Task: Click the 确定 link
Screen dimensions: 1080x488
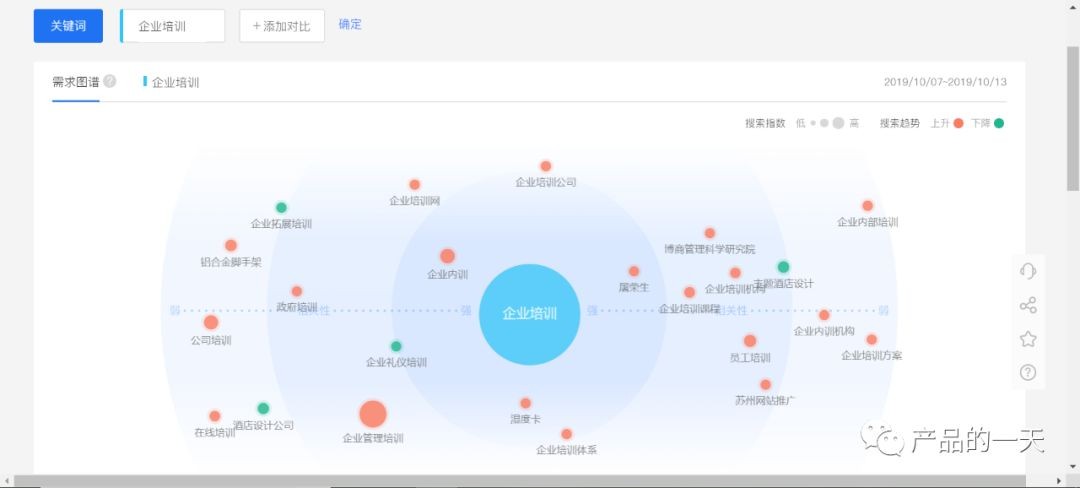Action: coord(350,24)
